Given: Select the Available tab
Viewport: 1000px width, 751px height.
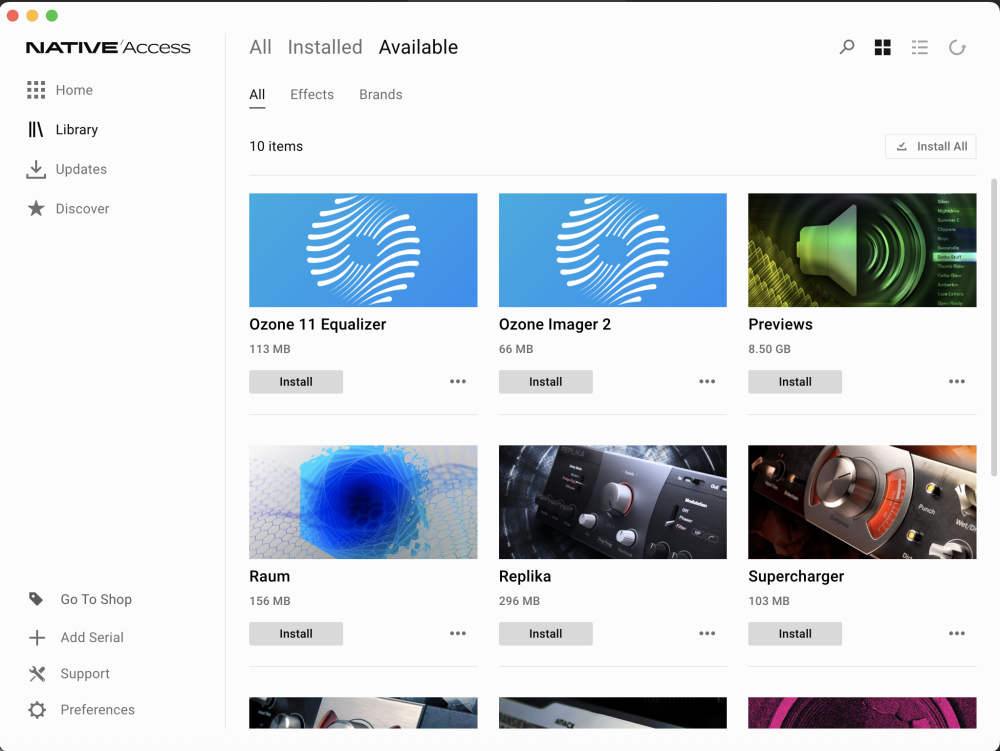Looking at the screenshot, I should pos(418,47).
